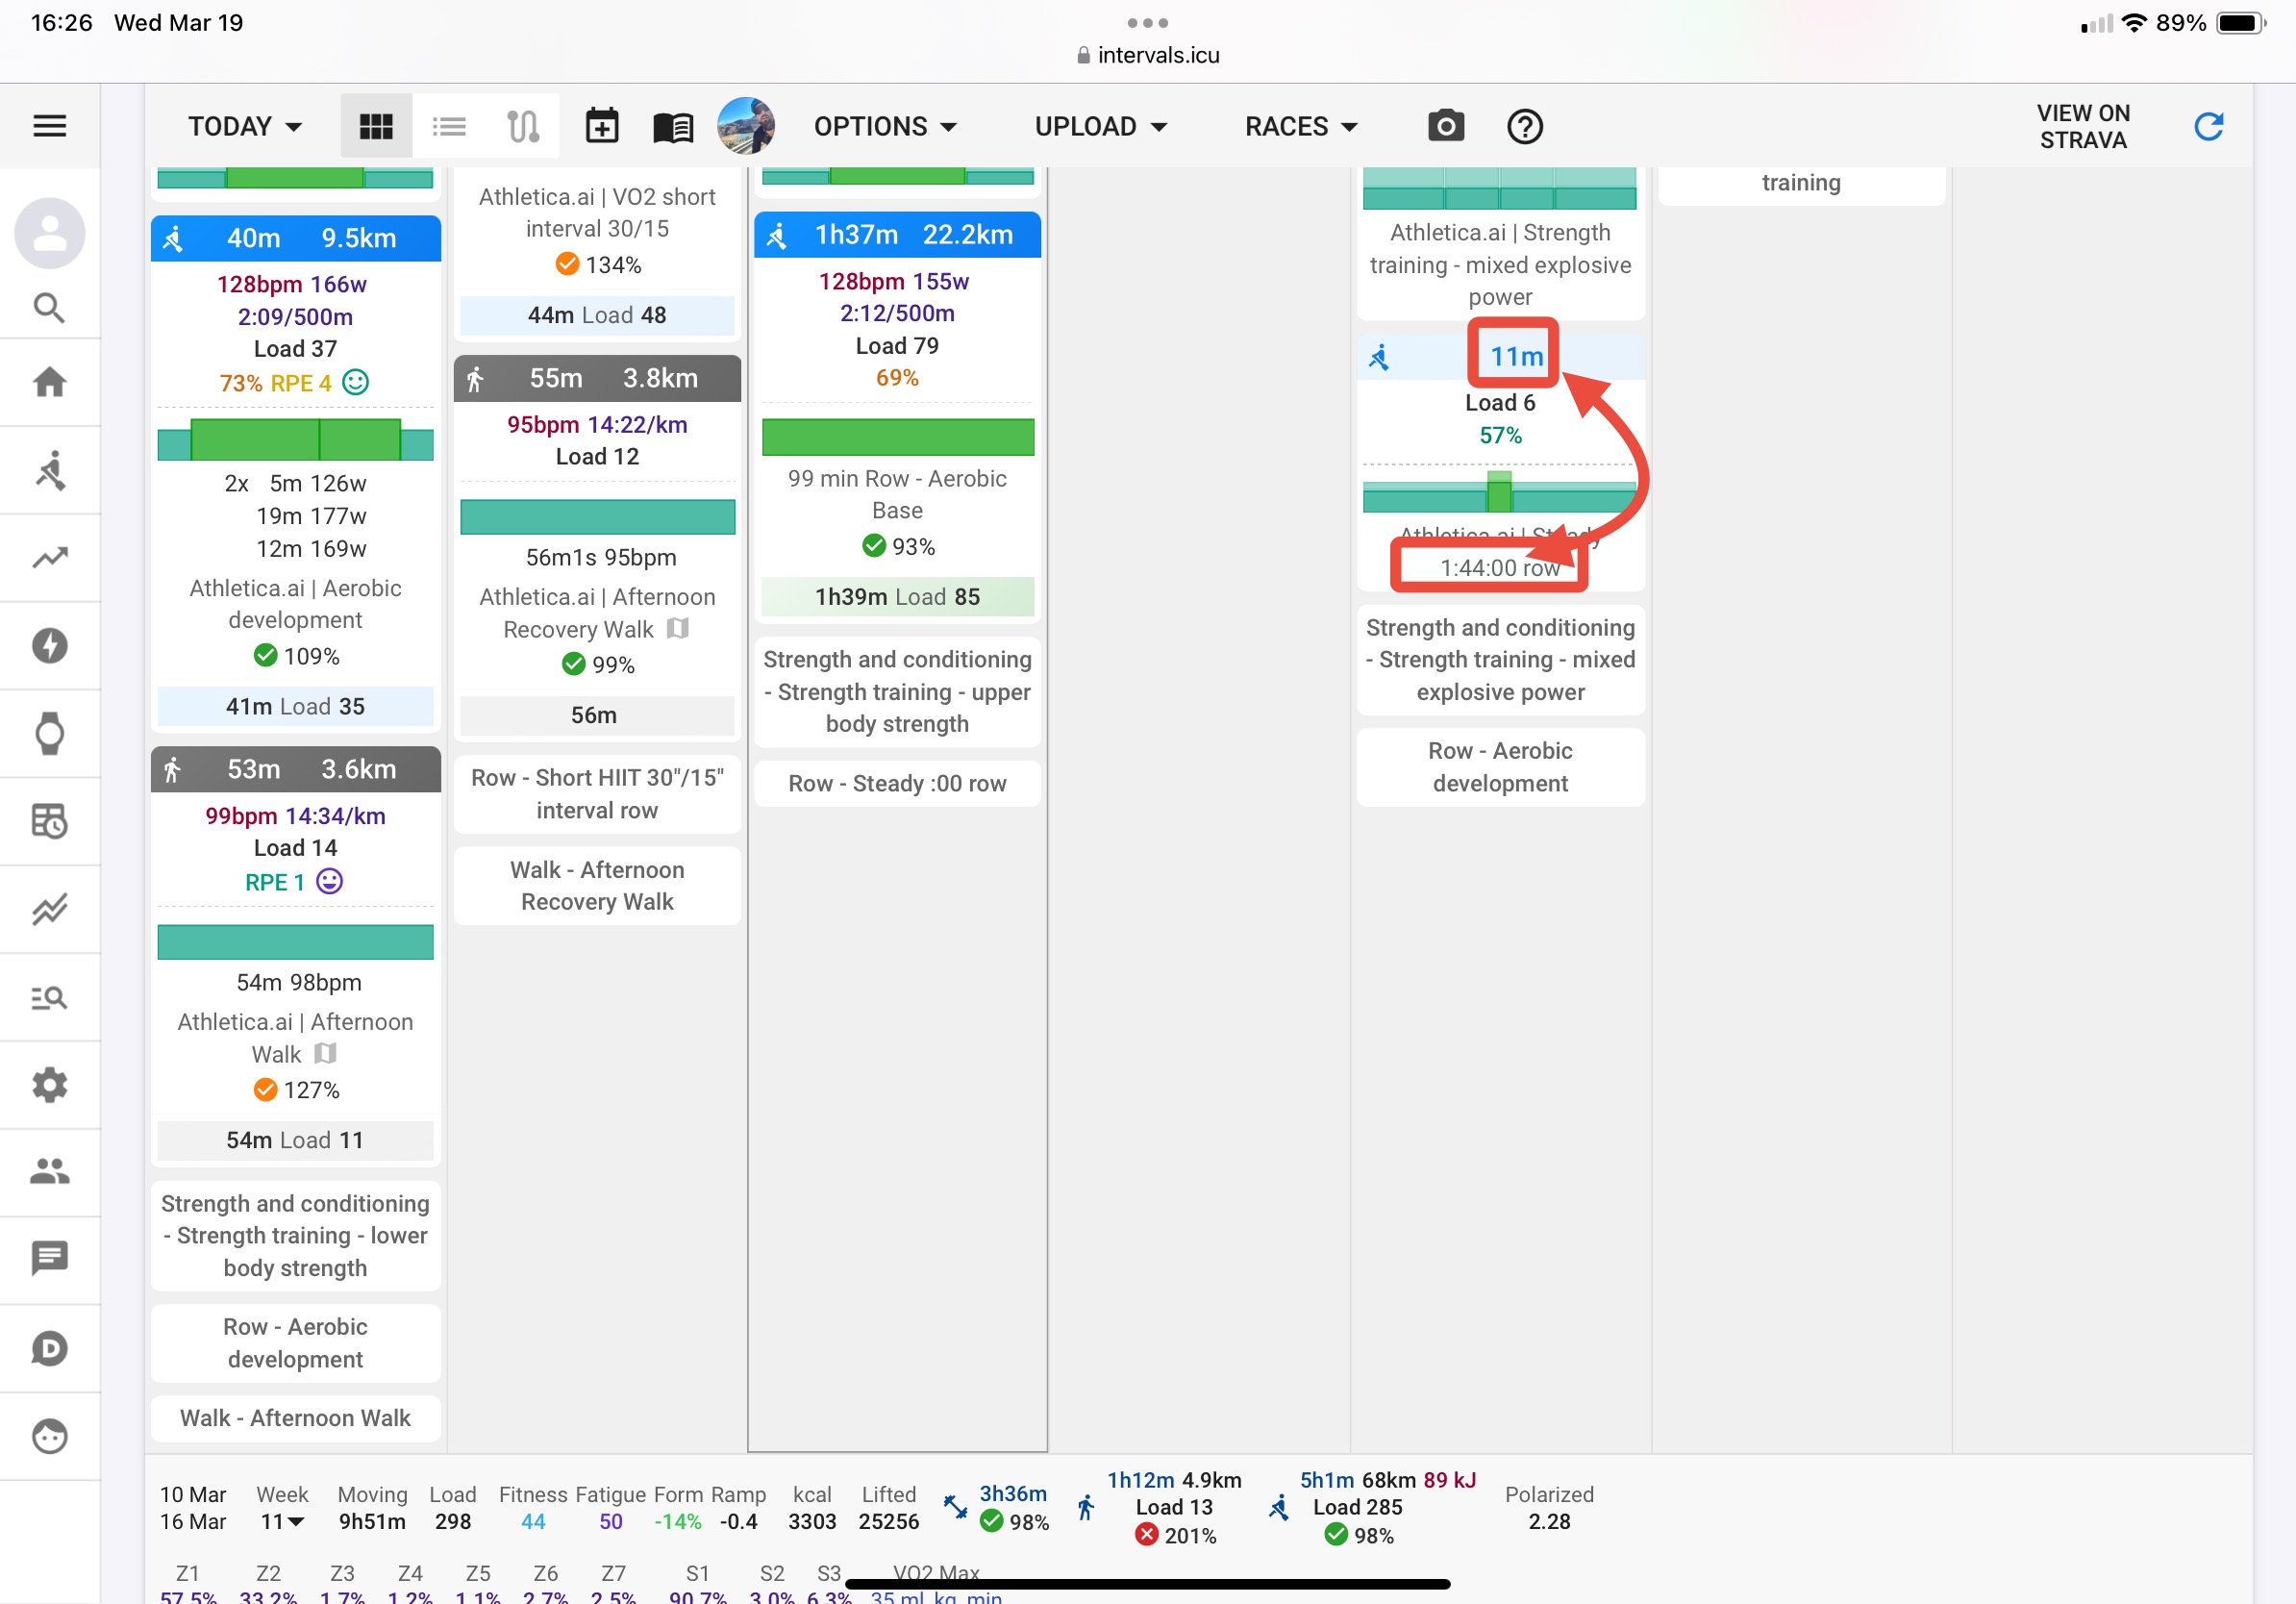
Task: Open the OPTIONS dropdown menu
Action: click(885, 126)
